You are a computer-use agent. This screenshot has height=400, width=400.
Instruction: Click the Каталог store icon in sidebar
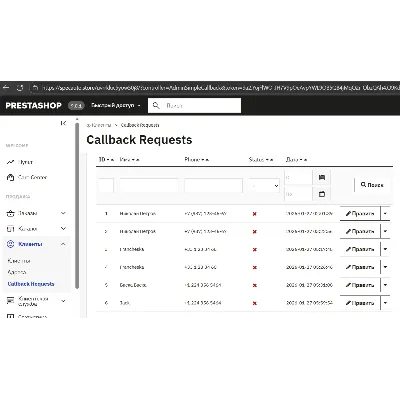pos(10,229)
